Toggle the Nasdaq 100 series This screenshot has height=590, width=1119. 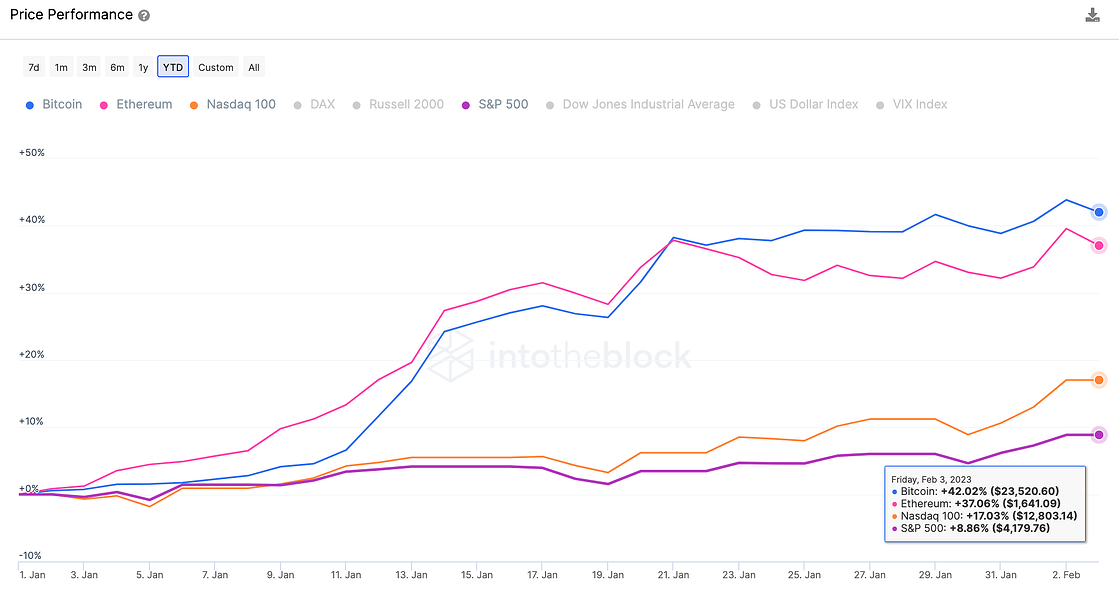pyautogui.click(x=233, y=104)
